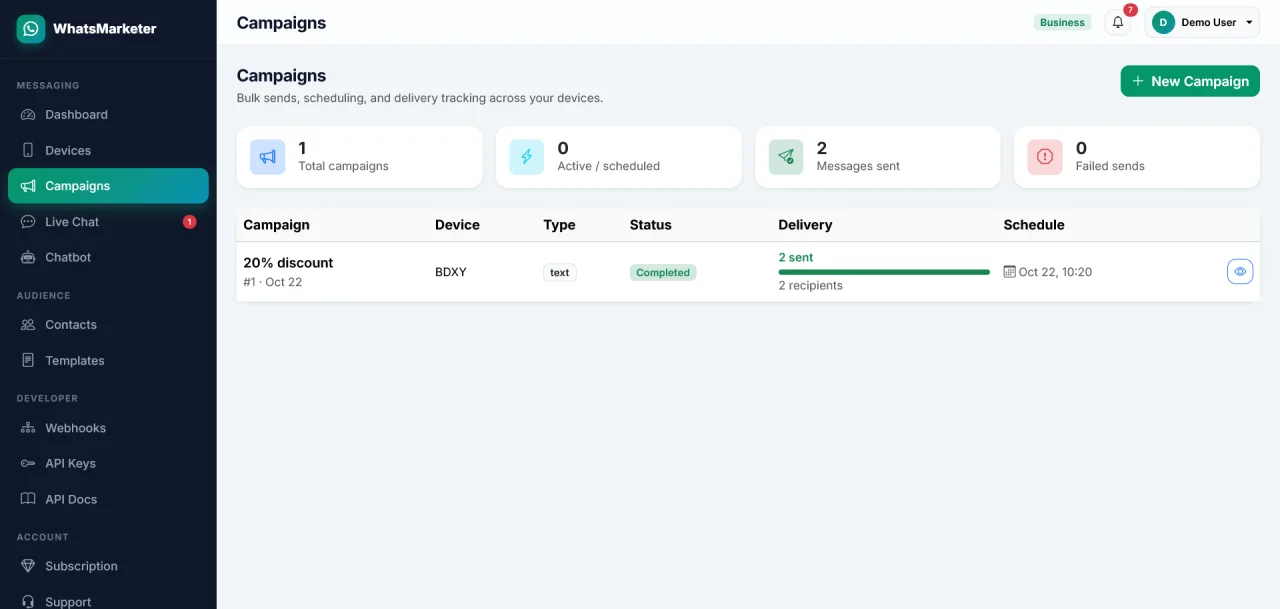Click the Devices phone icon in sidebar
1280x609 pixels.
coord(28,150)
